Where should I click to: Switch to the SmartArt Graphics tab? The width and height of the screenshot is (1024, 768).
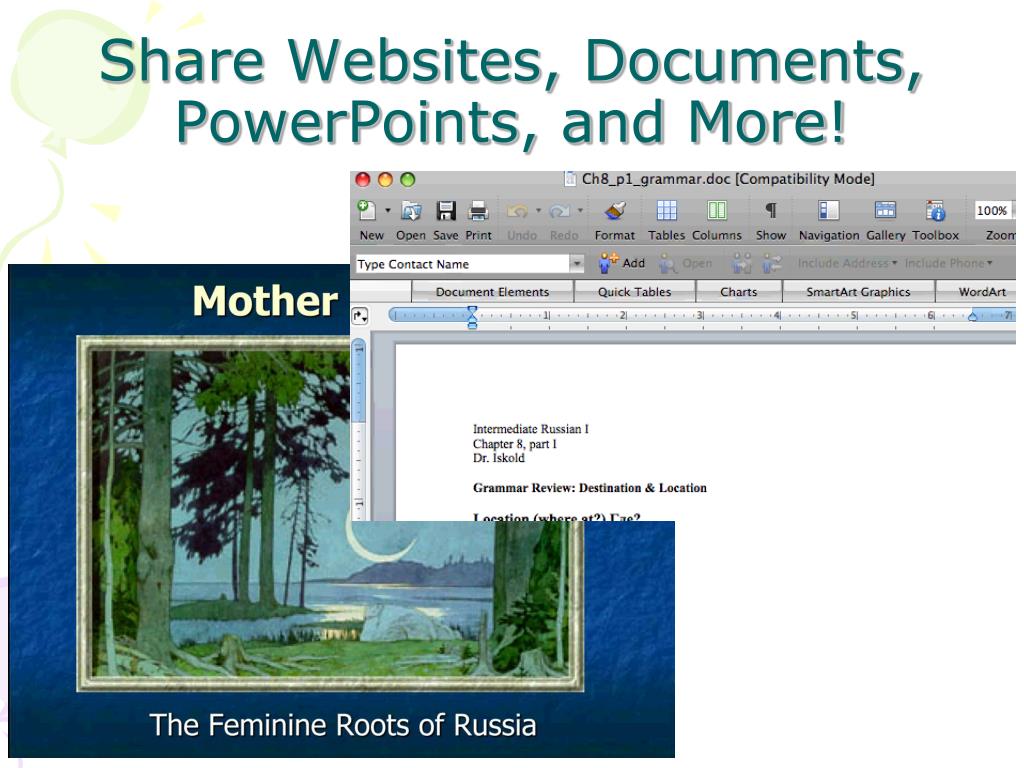[858, 292]
